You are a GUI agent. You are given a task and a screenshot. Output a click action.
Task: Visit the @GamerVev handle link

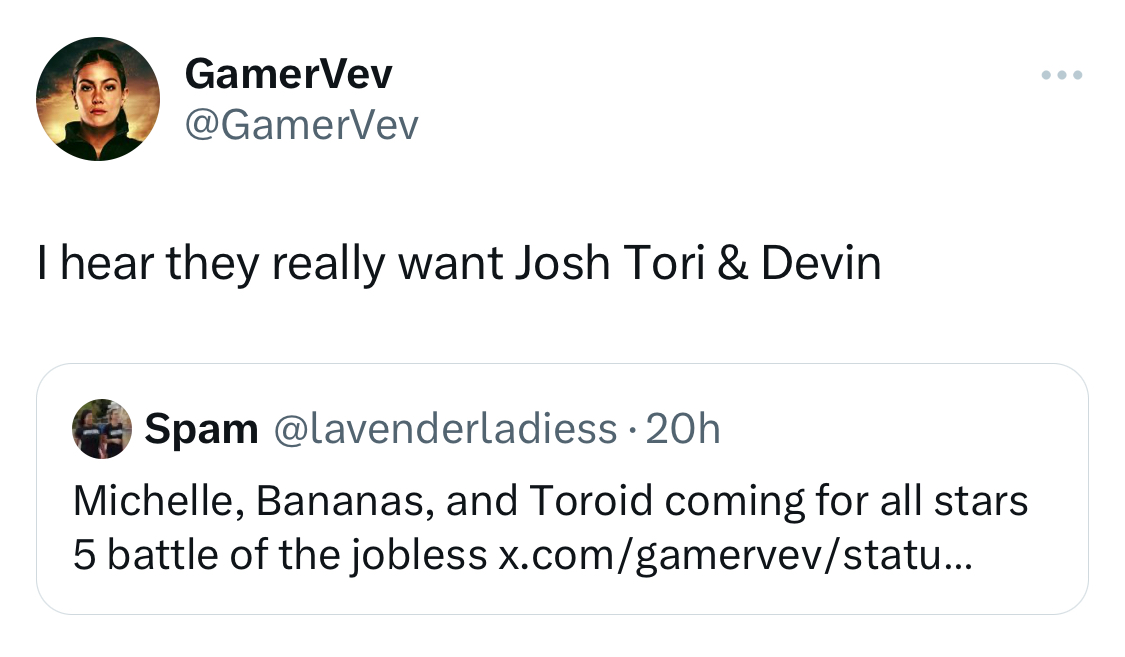[301, 126]
